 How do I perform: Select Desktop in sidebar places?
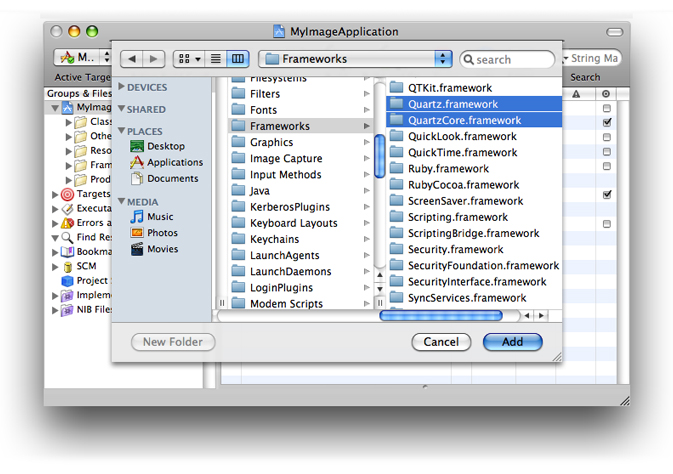[164, 146]
